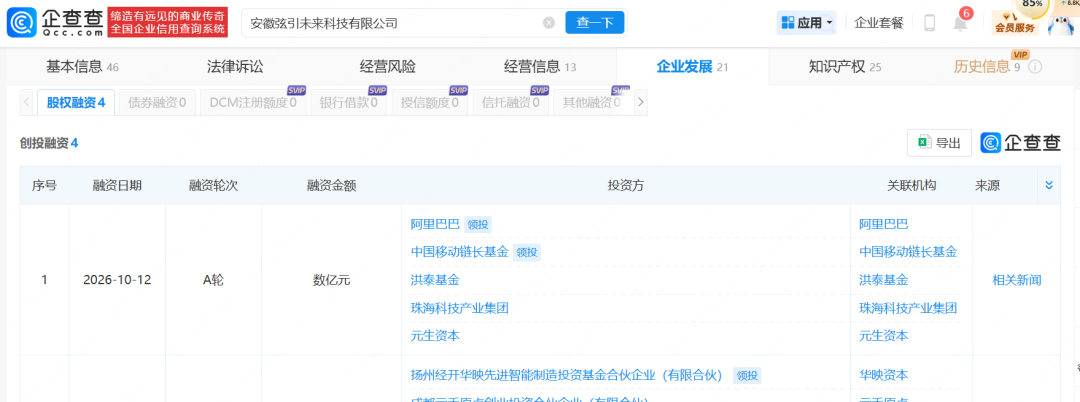Open the 洪泰基金 investor link

point(435,280)
